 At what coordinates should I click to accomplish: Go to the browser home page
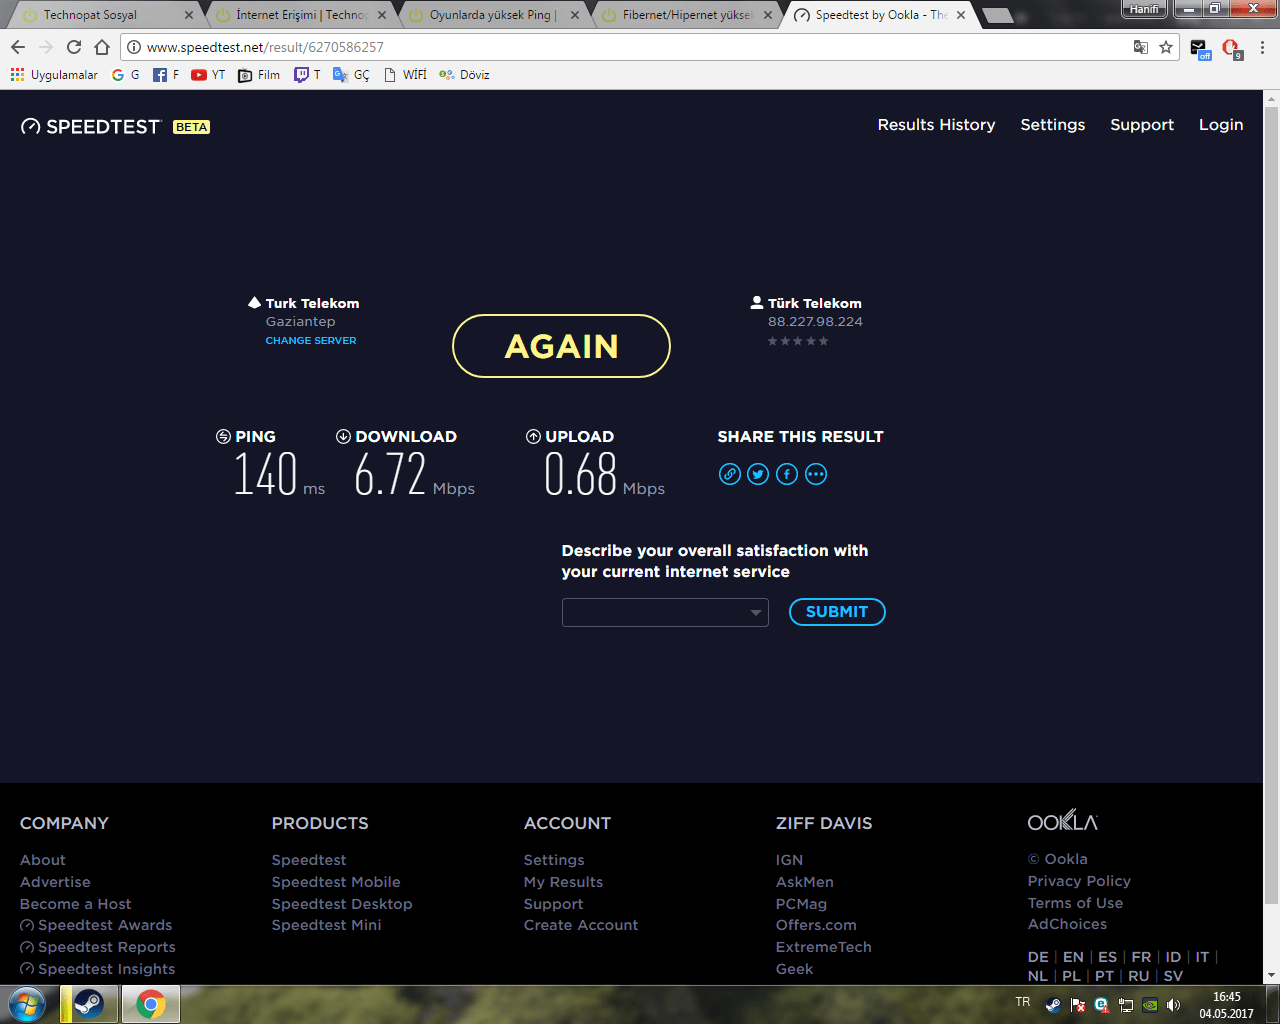click(102, 47)
